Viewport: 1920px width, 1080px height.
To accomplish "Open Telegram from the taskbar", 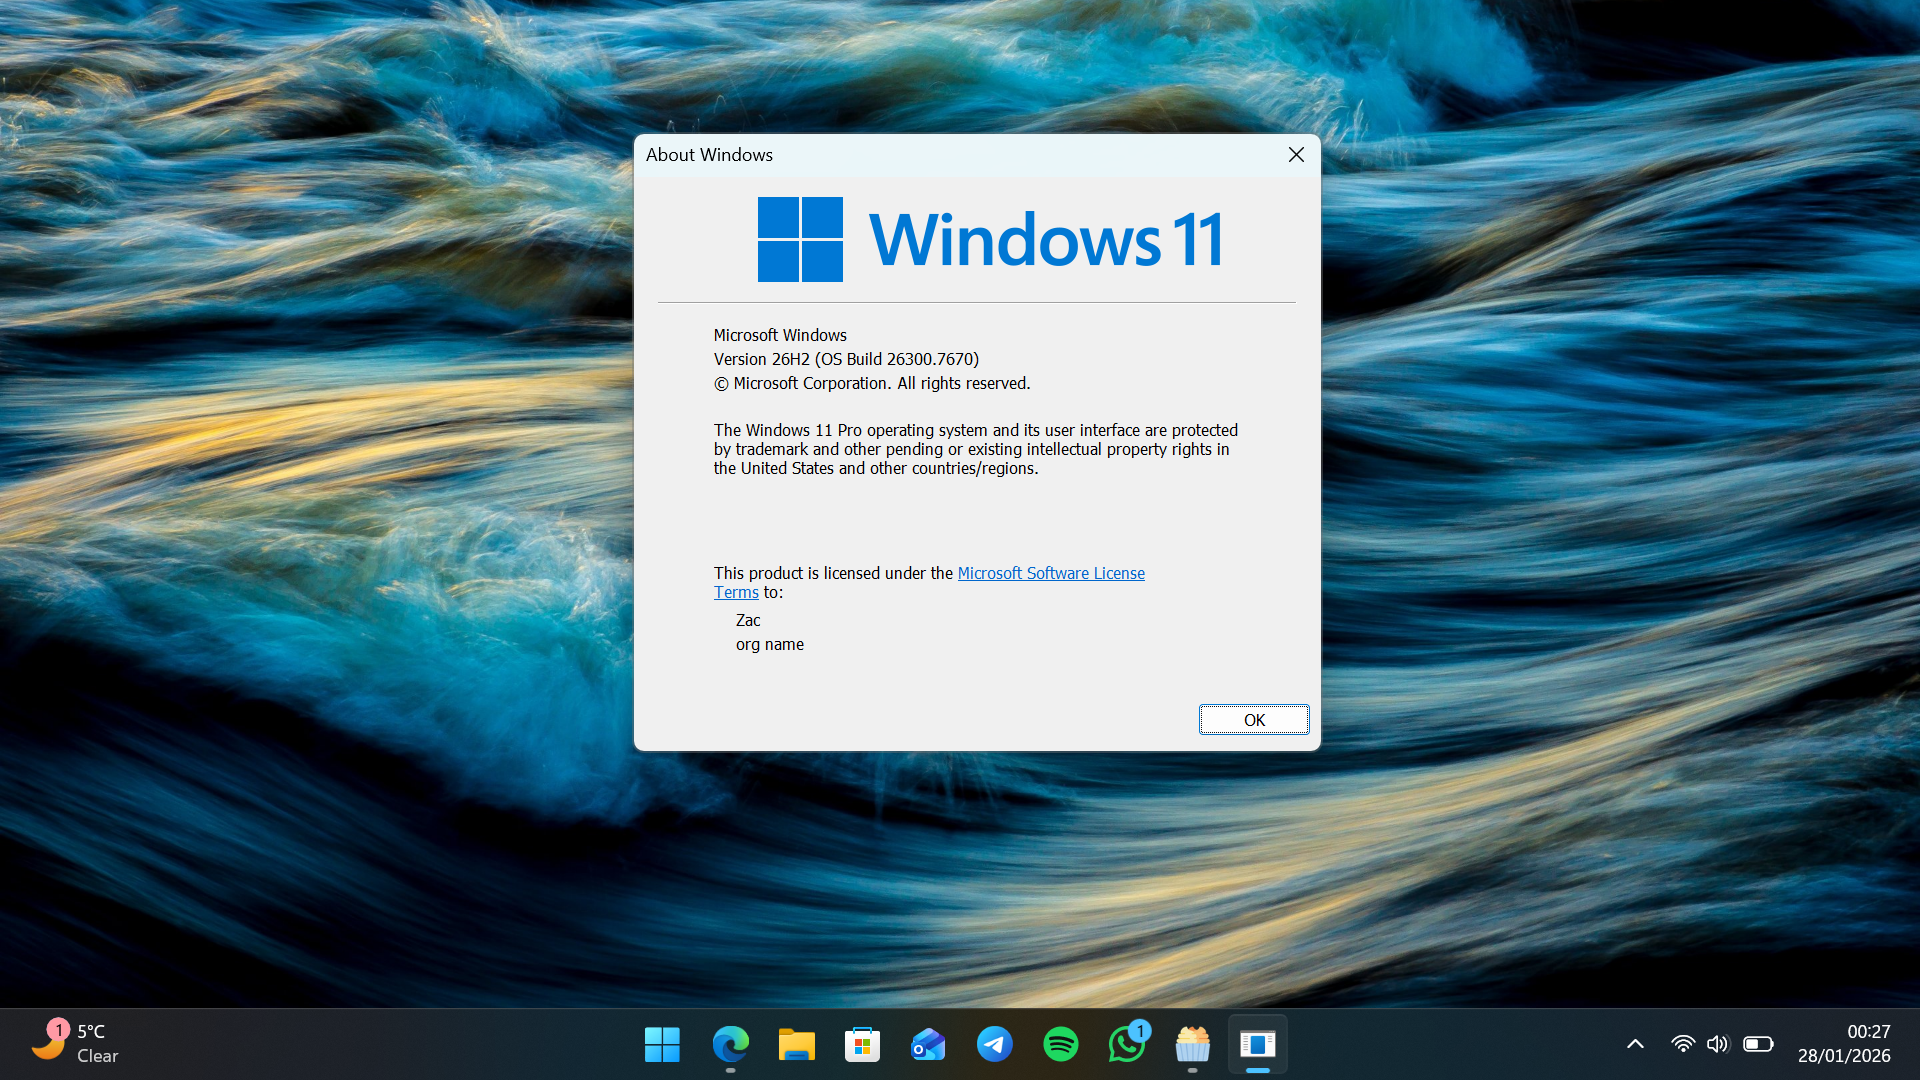I will click(995, 1043).
